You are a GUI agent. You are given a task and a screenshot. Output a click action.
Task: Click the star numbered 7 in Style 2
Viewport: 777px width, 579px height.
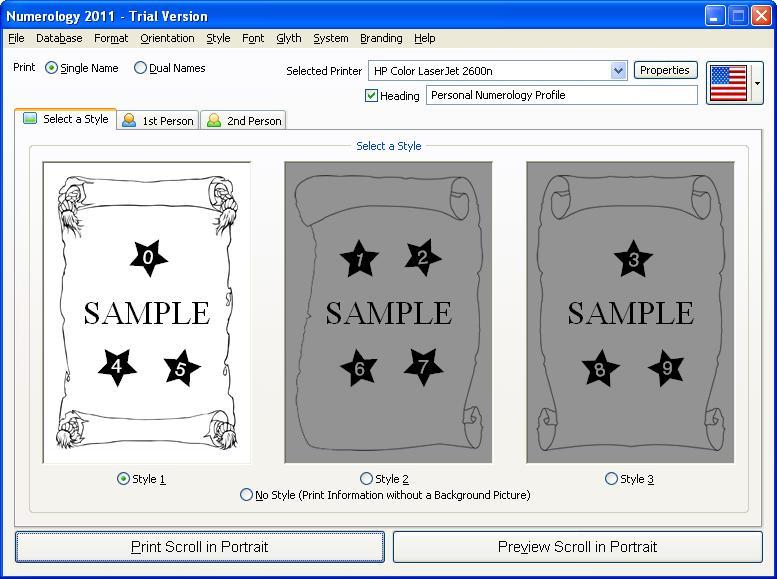[423, 367]
